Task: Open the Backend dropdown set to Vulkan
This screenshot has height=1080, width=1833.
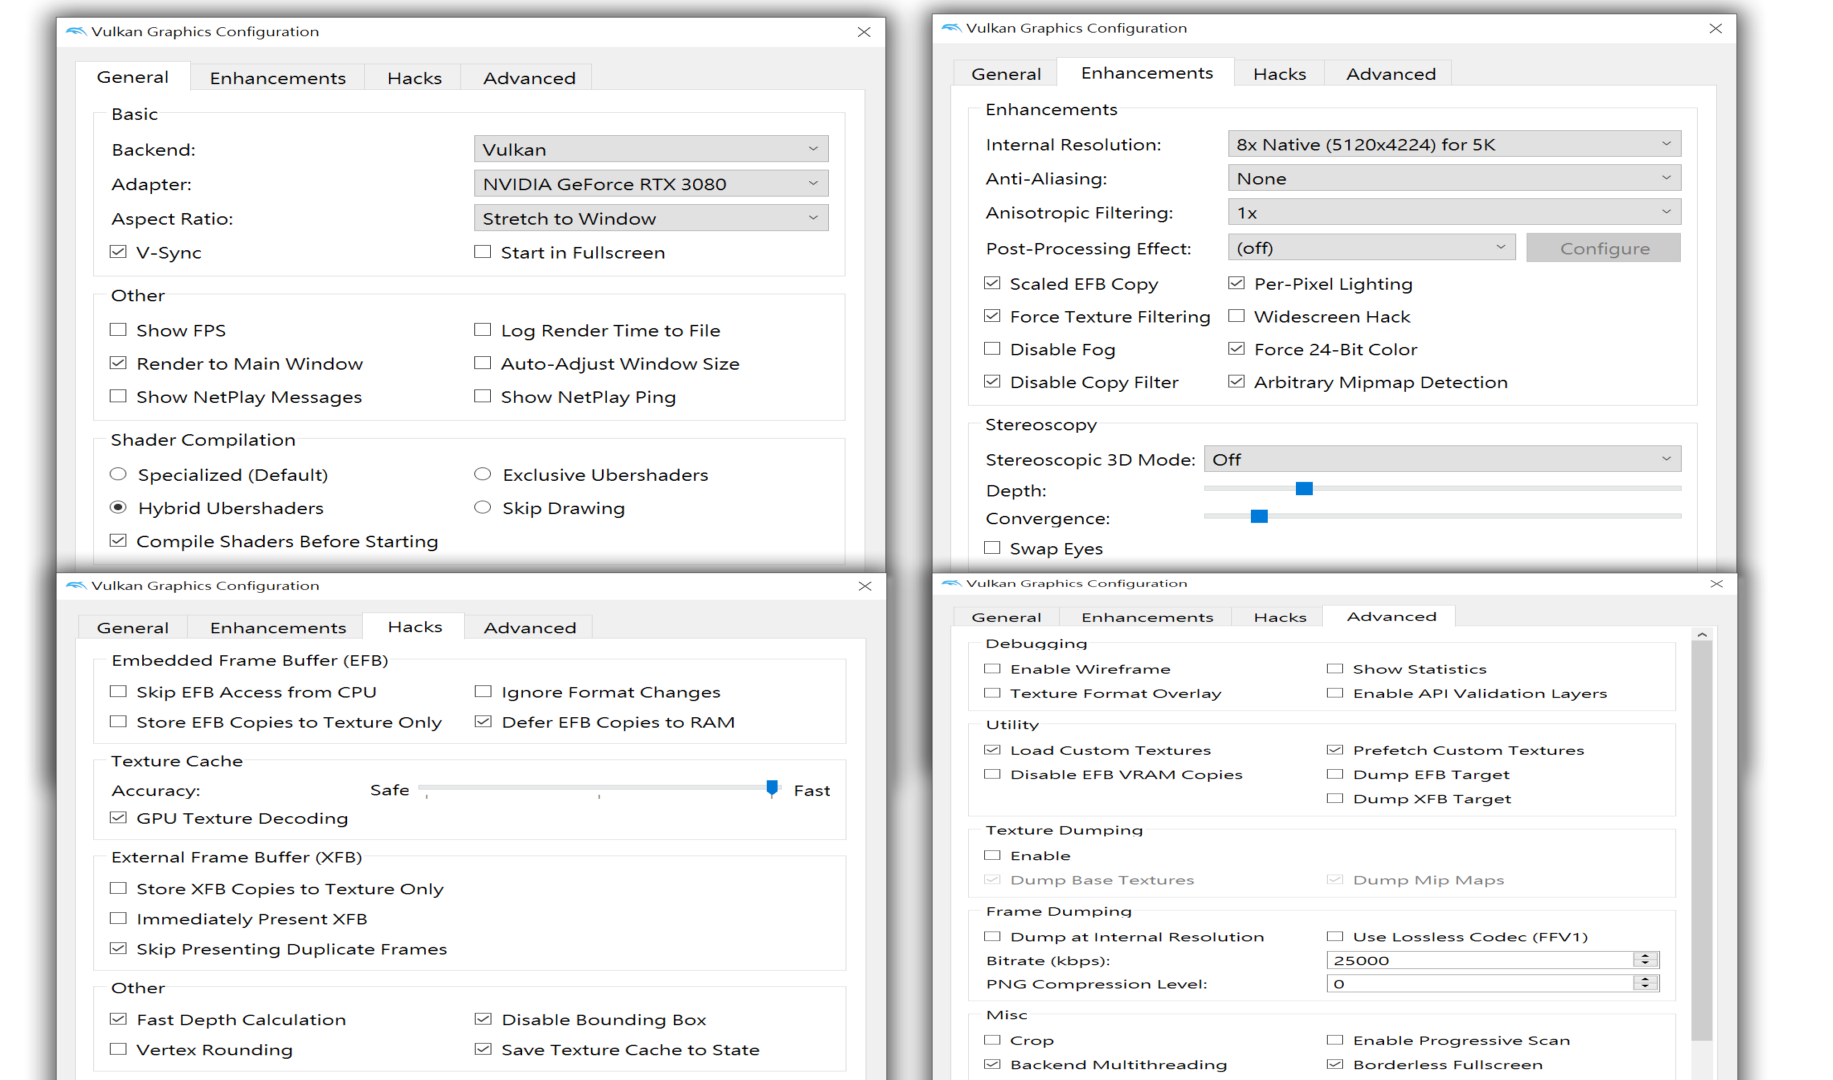Action: [x=651, y=149]
